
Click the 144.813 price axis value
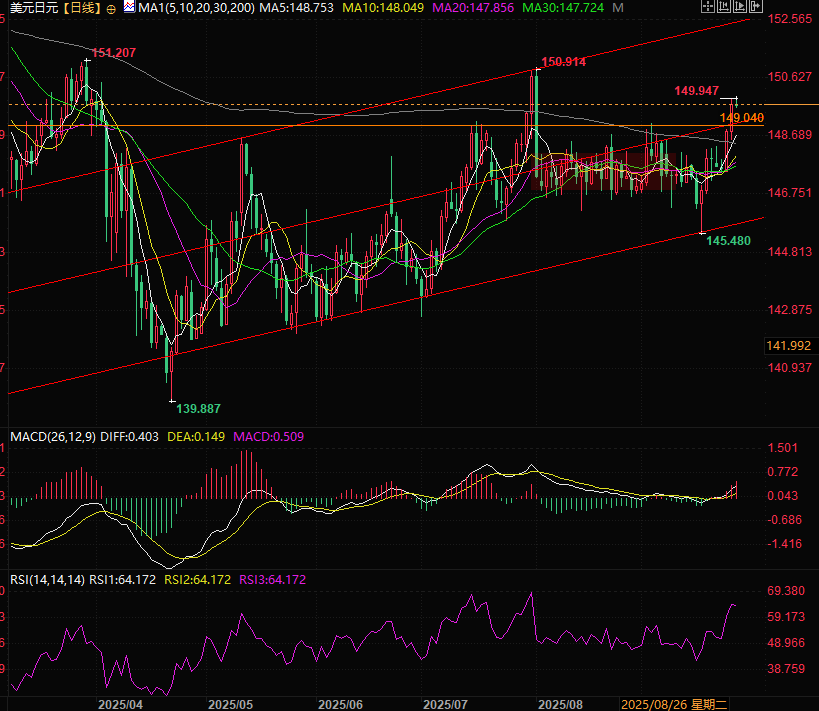[x=790, y=252]
